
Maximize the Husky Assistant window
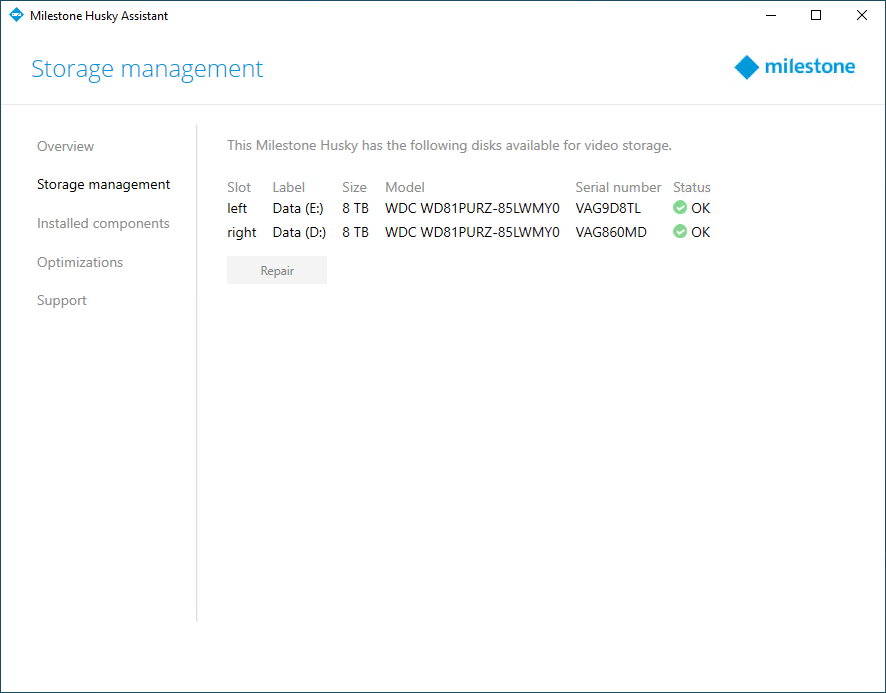tap(816, 15)
